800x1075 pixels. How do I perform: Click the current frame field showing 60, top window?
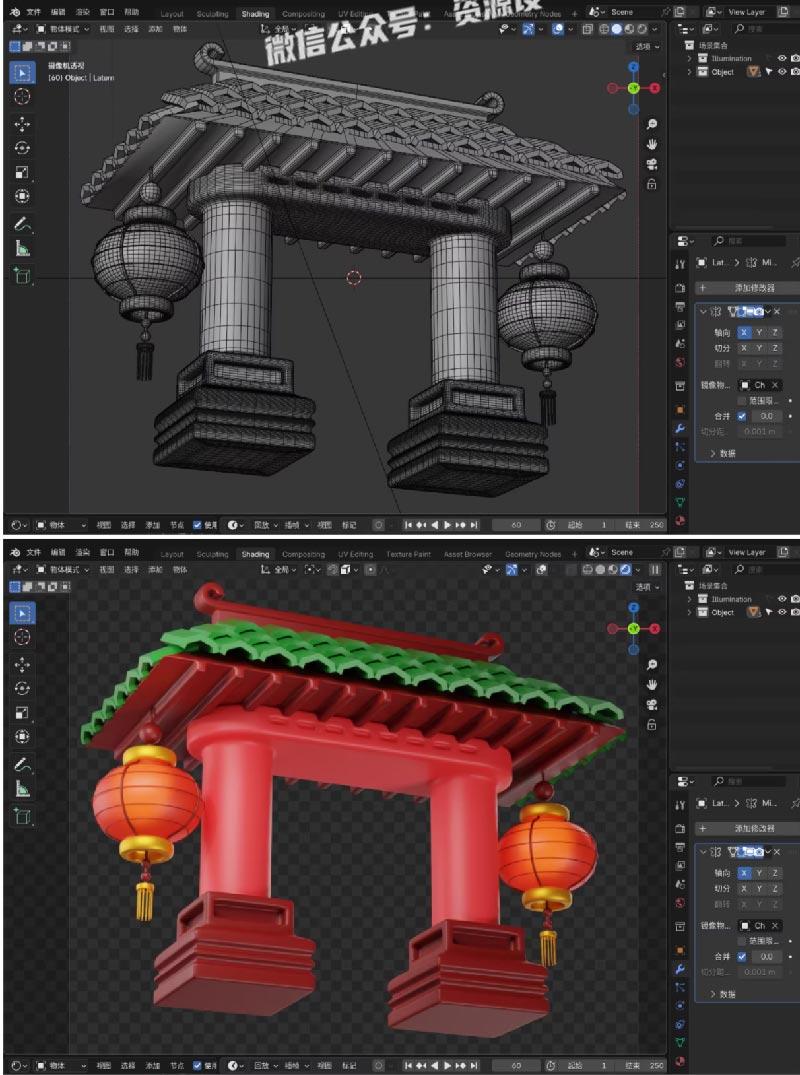tap(516, 525)
